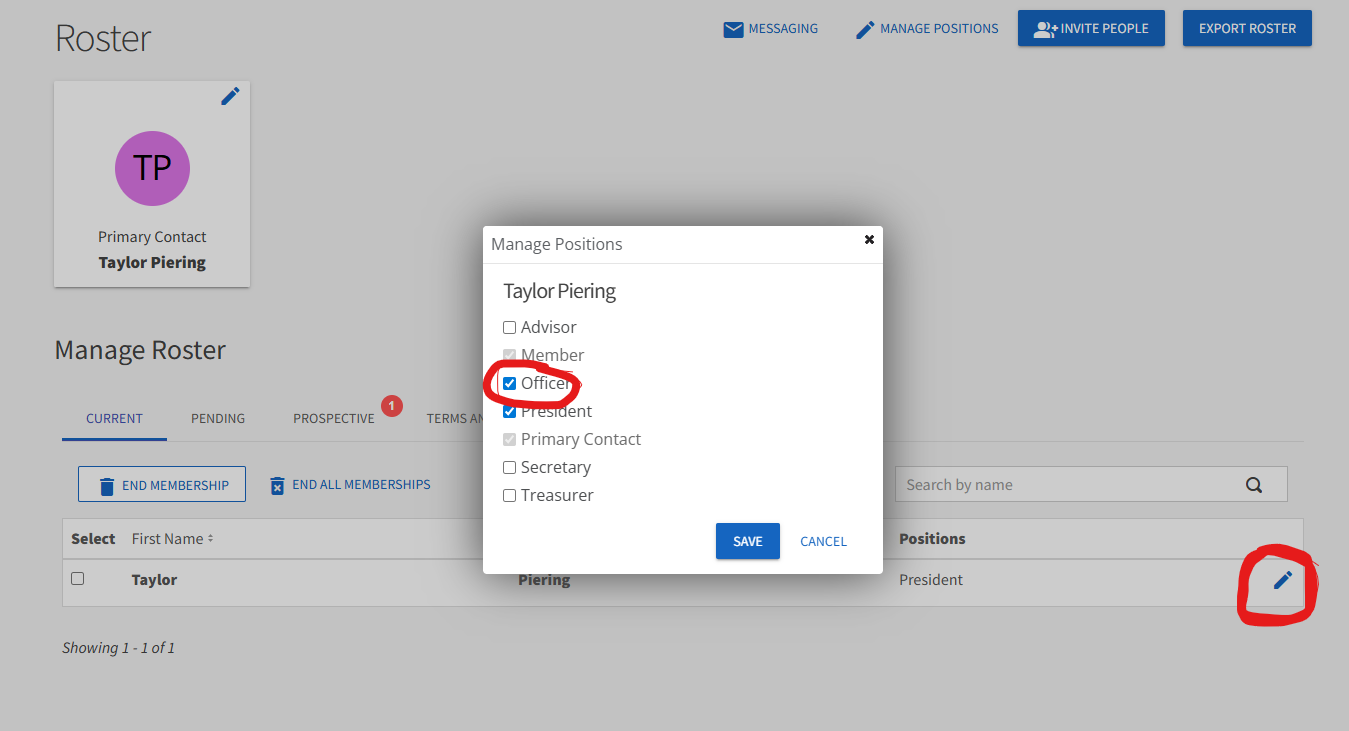Click the pencil icon on primary contact card

pos(230,96)
